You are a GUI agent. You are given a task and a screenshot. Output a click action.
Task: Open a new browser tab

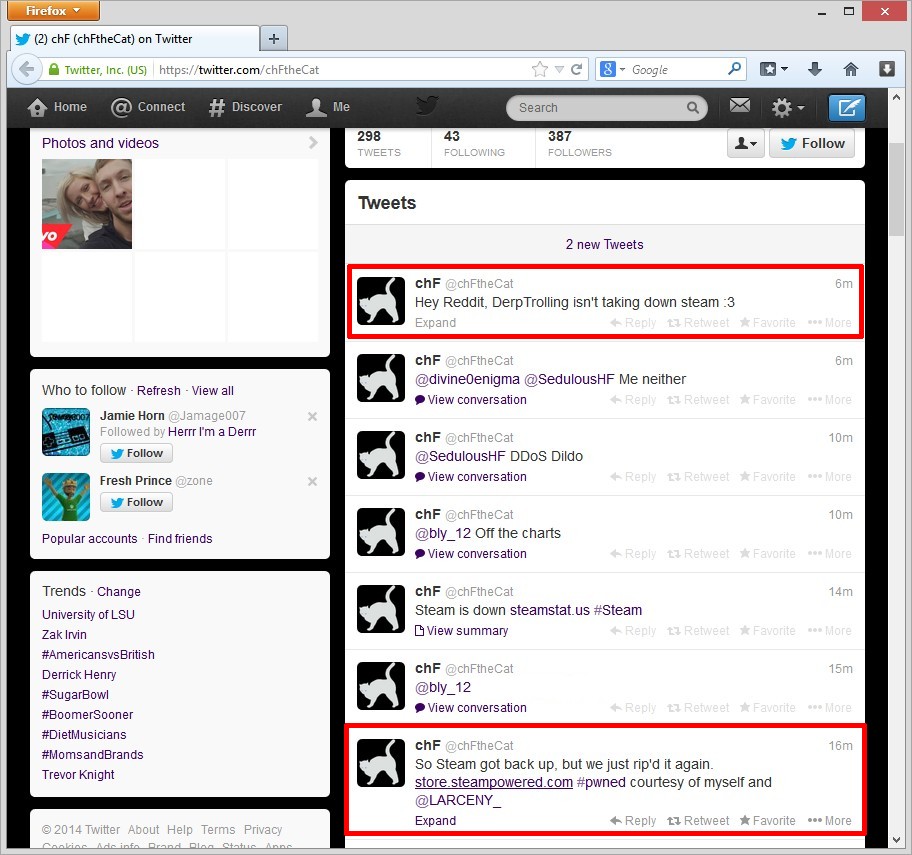coord(274,39)
